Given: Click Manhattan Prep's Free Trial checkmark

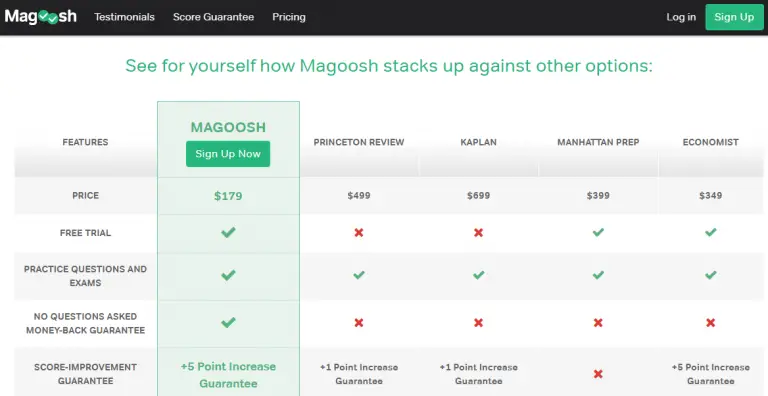Looking at the screenshot, I should [x=598, y=232].
